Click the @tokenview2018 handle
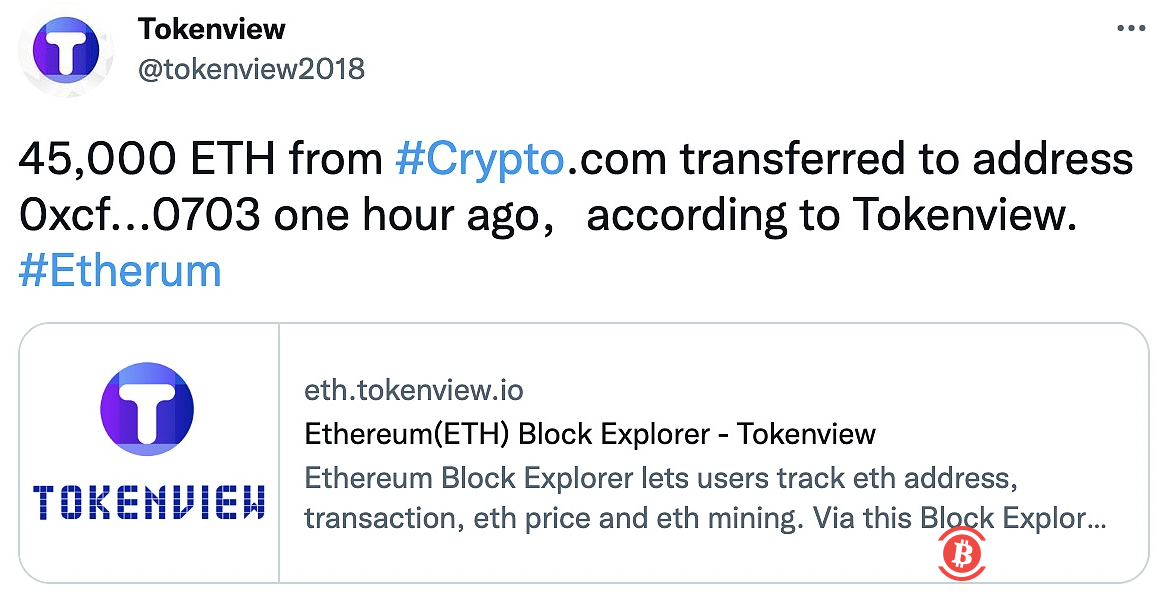 pos(252,69)
